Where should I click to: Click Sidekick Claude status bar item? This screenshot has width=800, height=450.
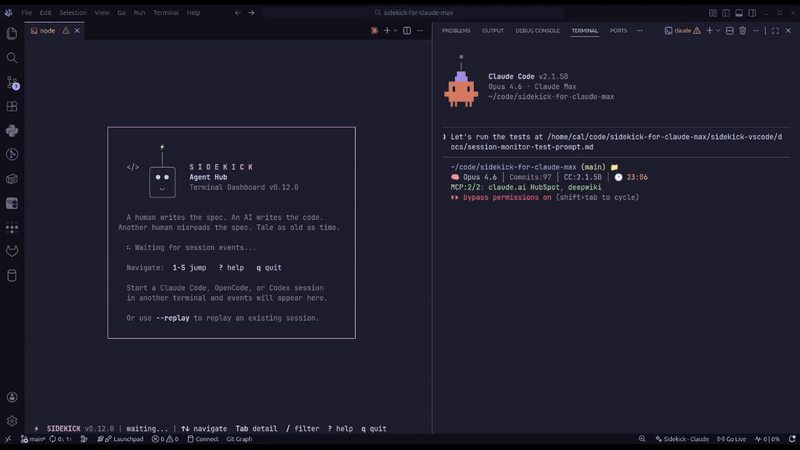[x=682, y=439]
